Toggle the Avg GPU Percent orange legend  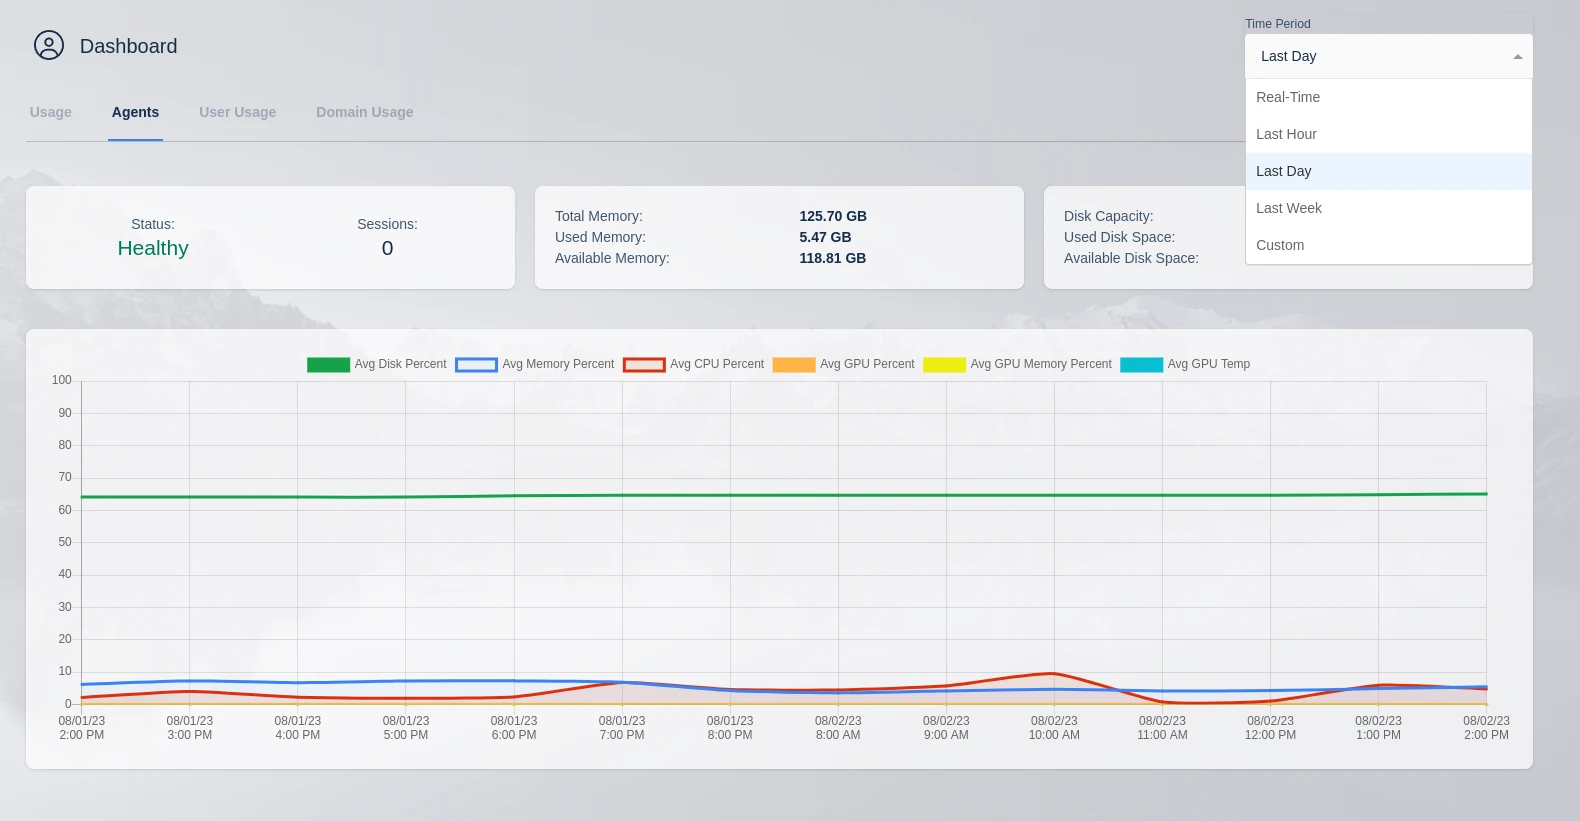794,365
